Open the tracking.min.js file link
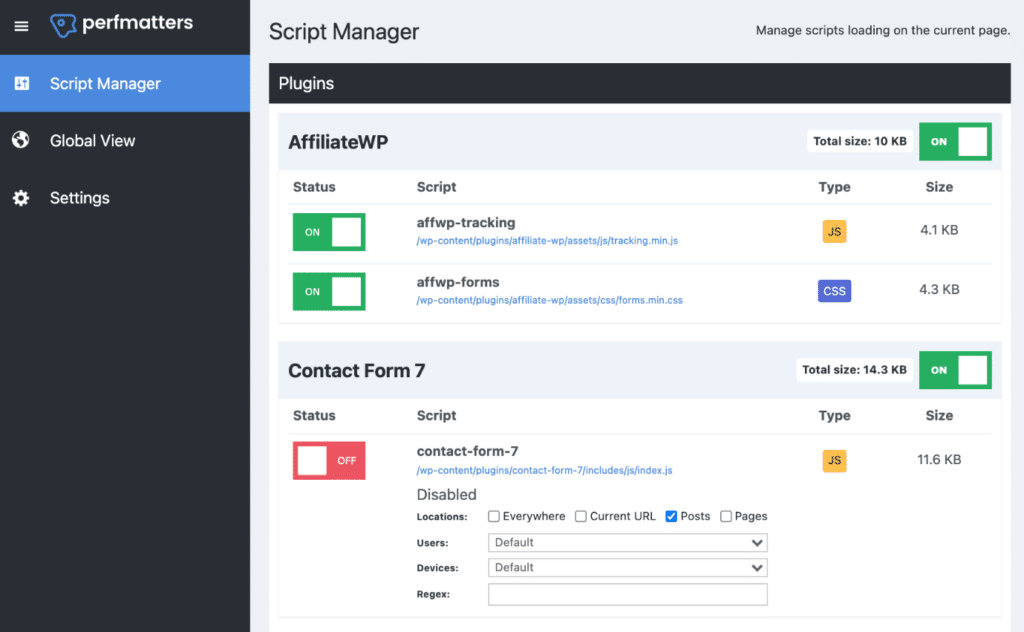Image resolution: width=1024 pixels, height=632 pixels. 548,241
